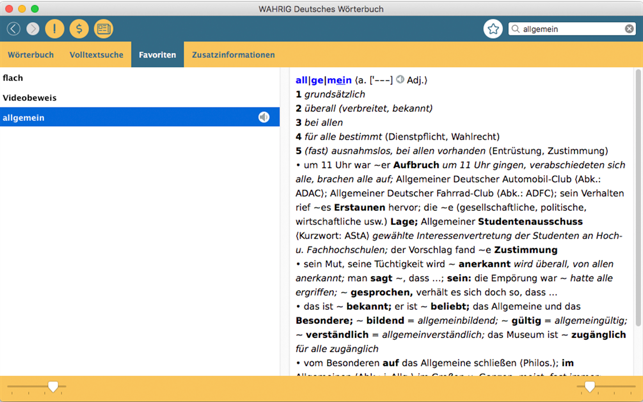643x402 pixels.
Task: Select the Favoriten tab
Action: click(157, 55)
